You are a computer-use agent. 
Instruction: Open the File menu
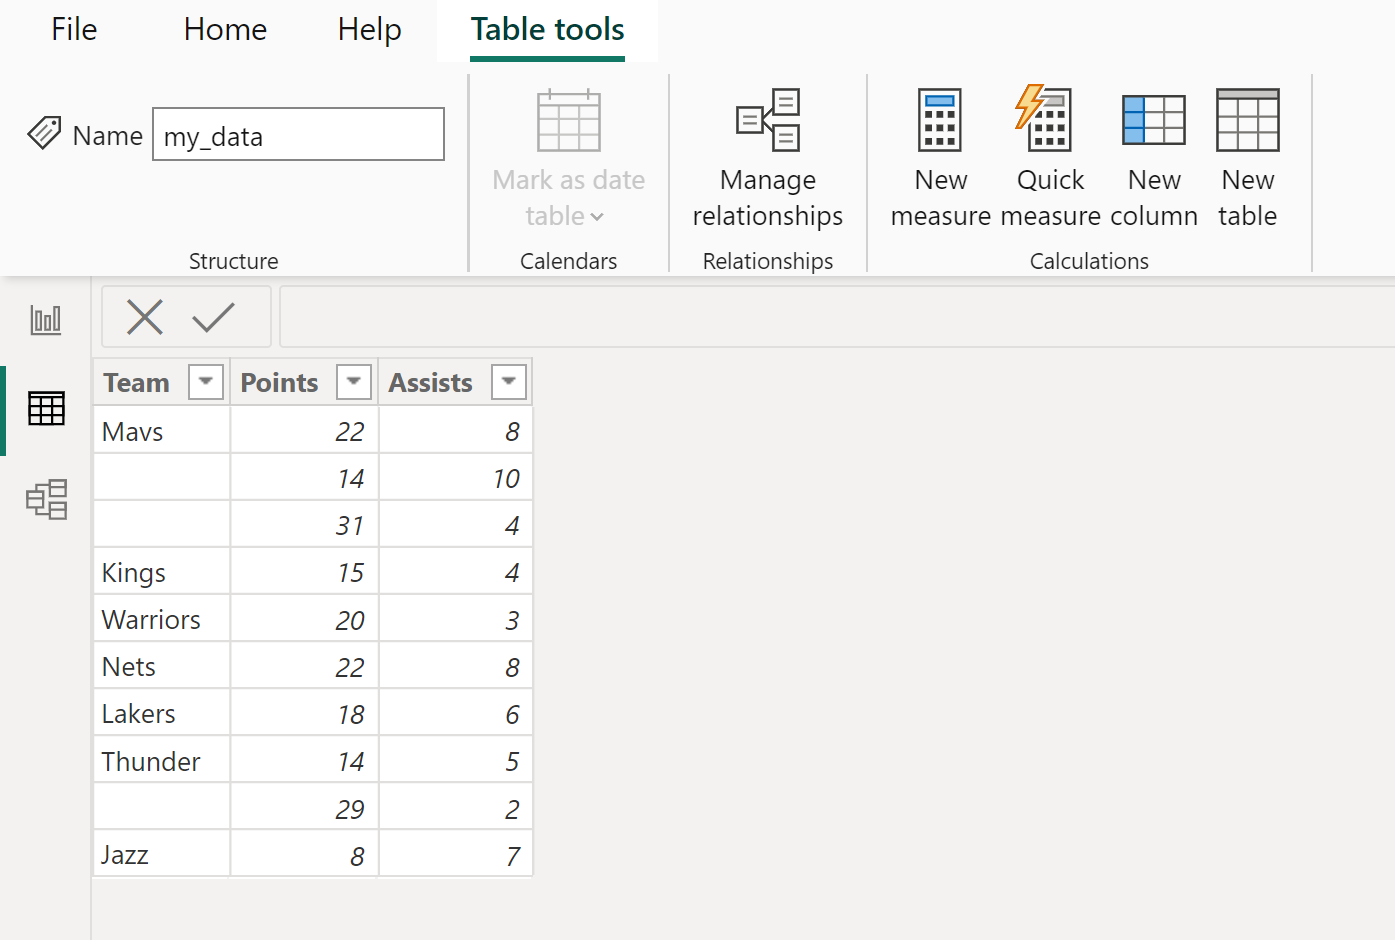tap(73, 29)
